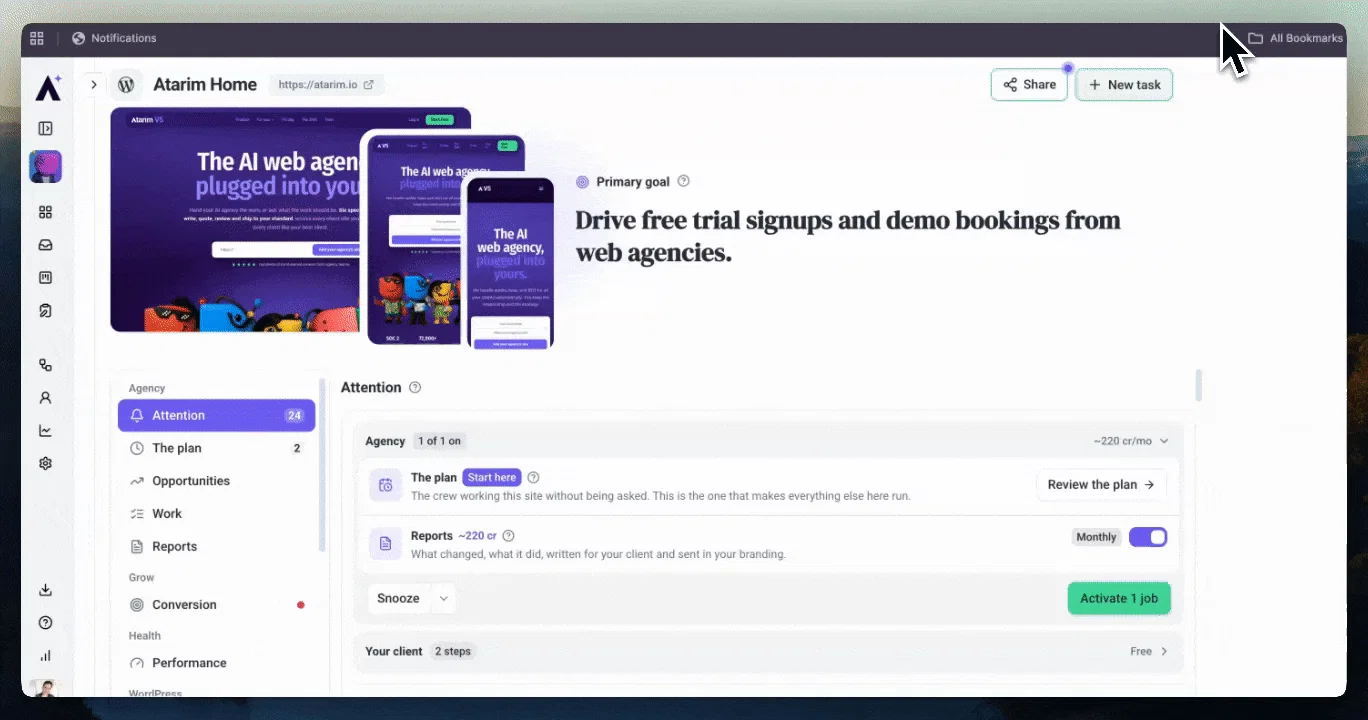Open Opportunities in the side menu
The image size is (1368, 720).
(216, 481)
